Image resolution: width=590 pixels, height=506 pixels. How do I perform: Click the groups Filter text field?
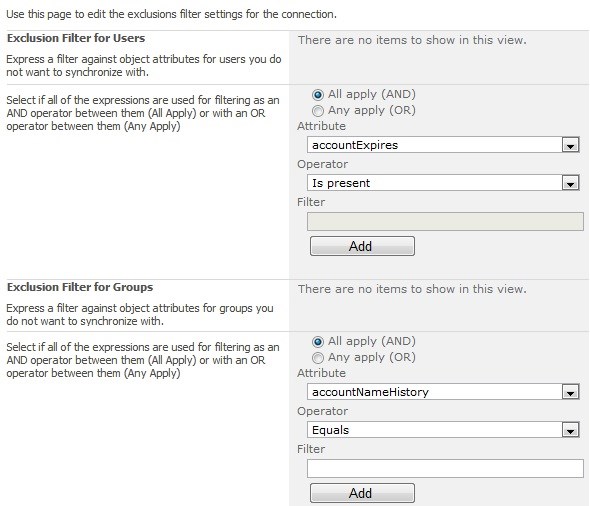(x=445, y=468)
